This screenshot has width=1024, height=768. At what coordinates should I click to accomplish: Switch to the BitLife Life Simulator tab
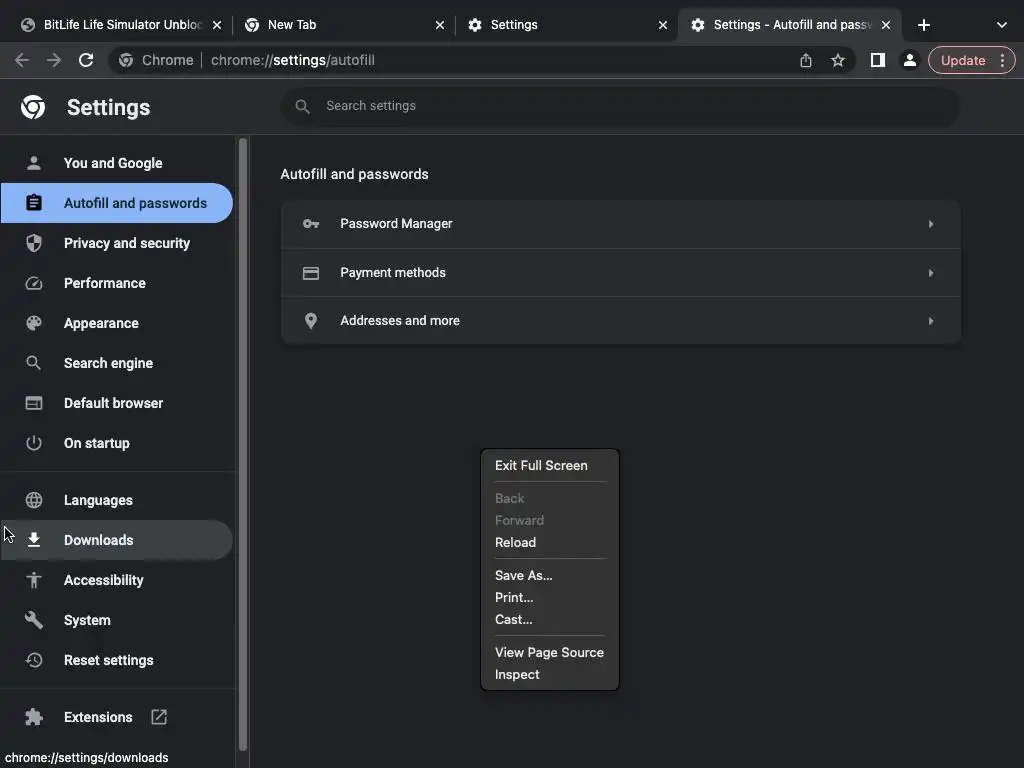[118, 25]
